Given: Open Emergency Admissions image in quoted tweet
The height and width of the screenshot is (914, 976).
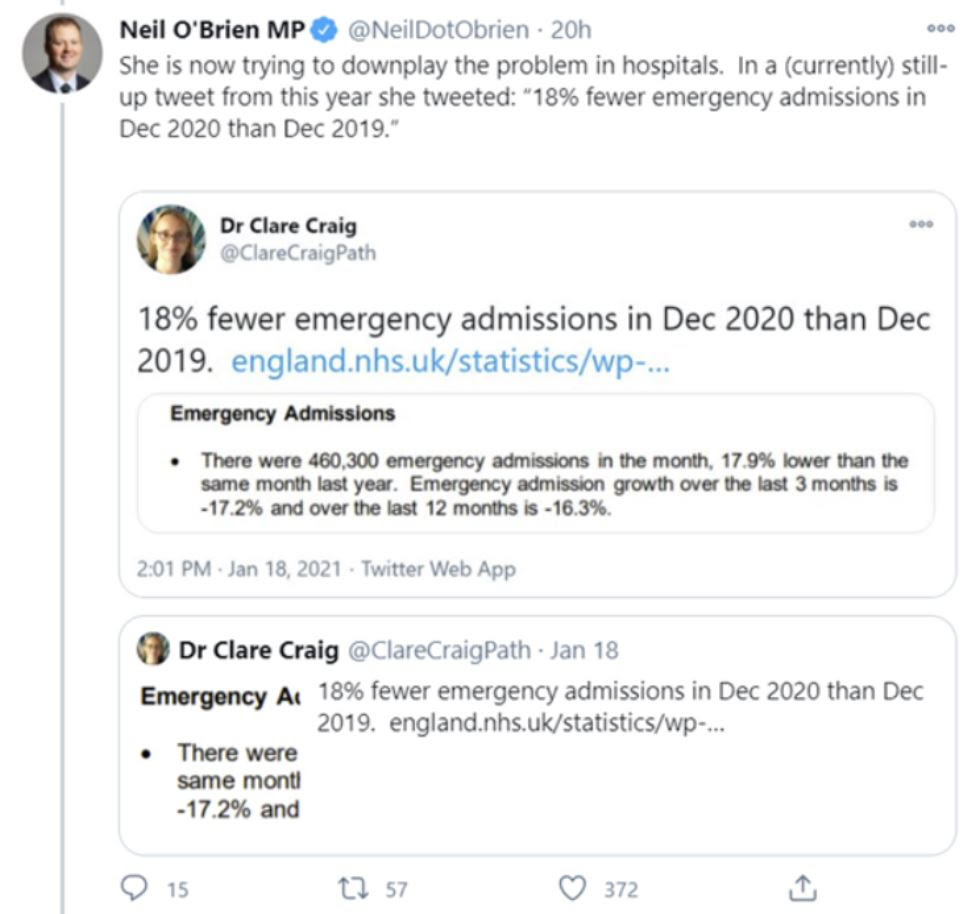Looking at the screenshot, I should click(x=535, y=463).
